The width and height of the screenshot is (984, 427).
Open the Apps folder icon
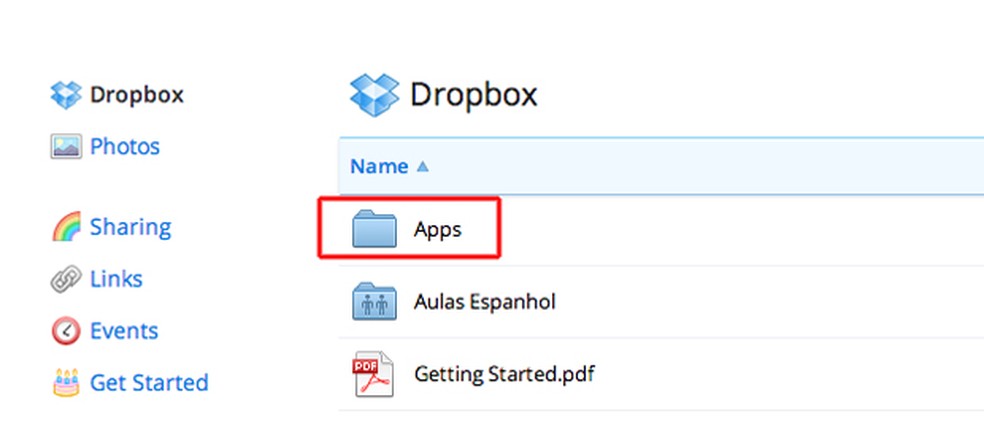point(374,229)
